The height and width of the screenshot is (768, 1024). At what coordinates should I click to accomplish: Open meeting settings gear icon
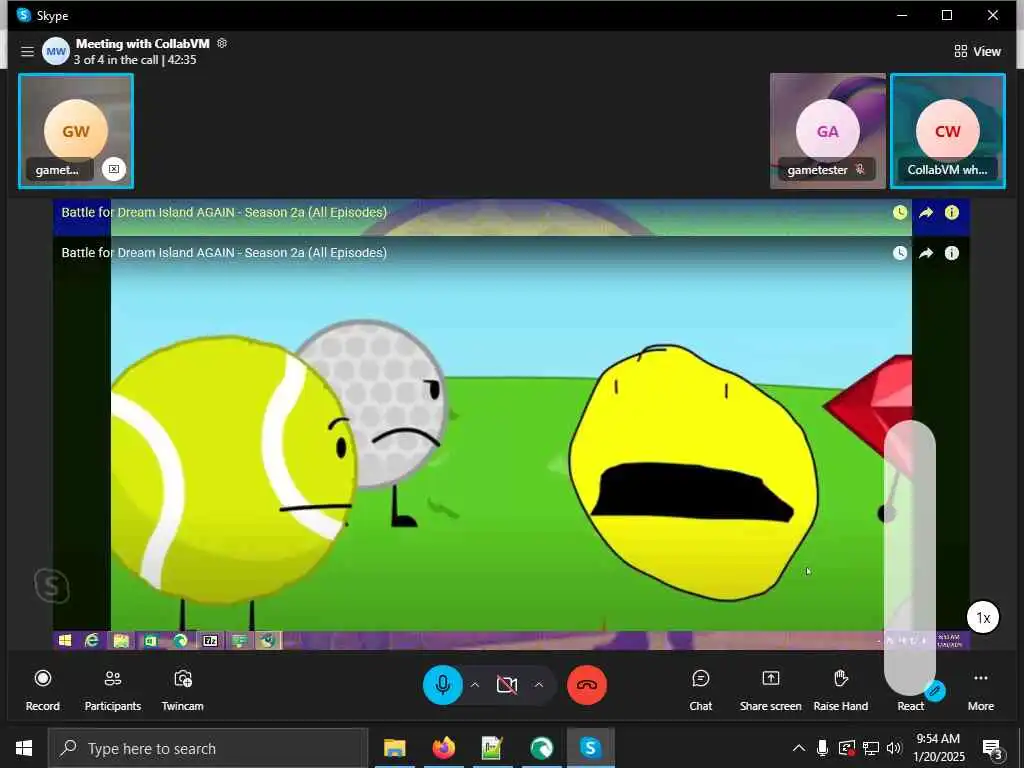222,43
